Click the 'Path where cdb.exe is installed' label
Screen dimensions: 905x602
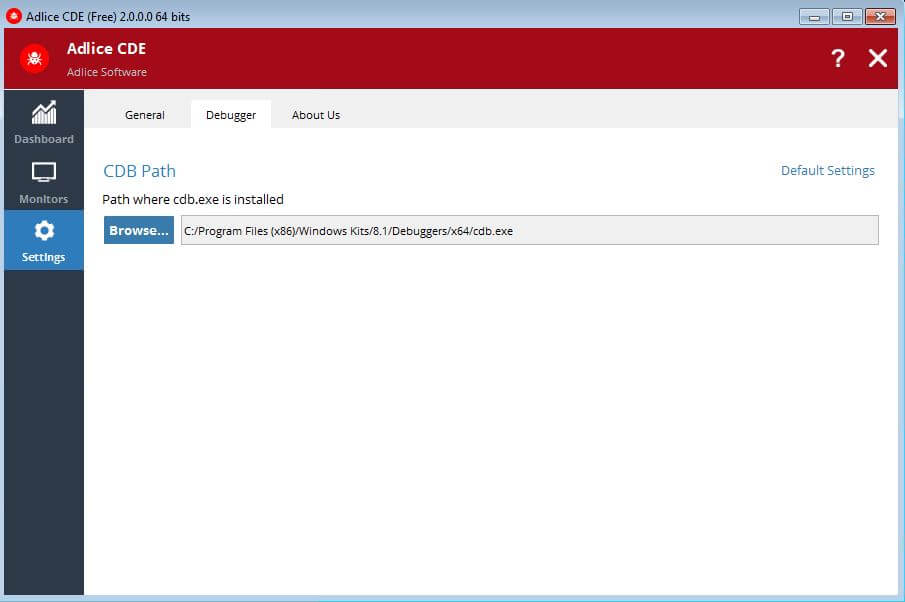click(x=193, y=199)
